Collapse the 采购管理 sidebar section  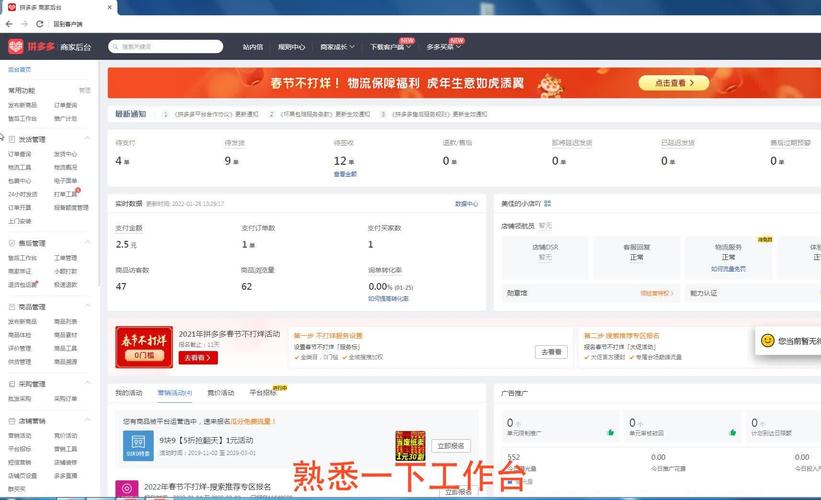pos(87,383)
